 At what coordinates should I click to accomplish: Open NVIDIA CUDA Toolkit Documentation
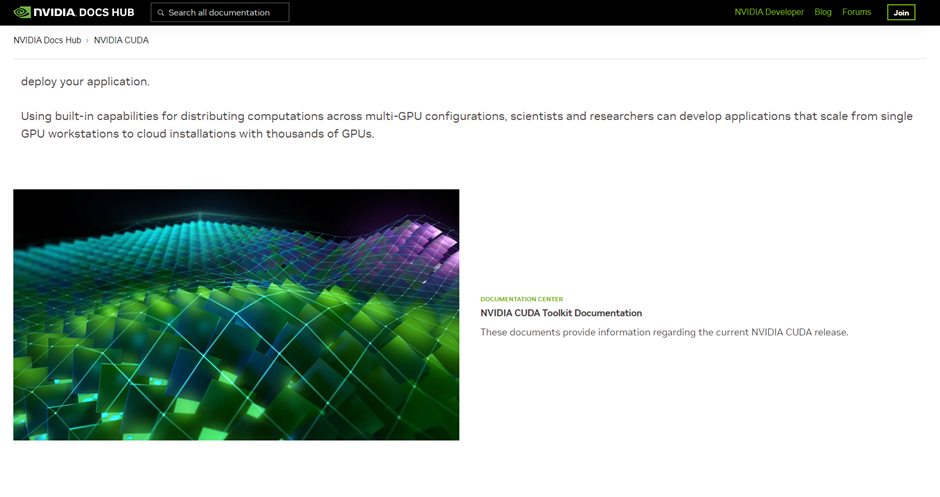coord(561,313)
